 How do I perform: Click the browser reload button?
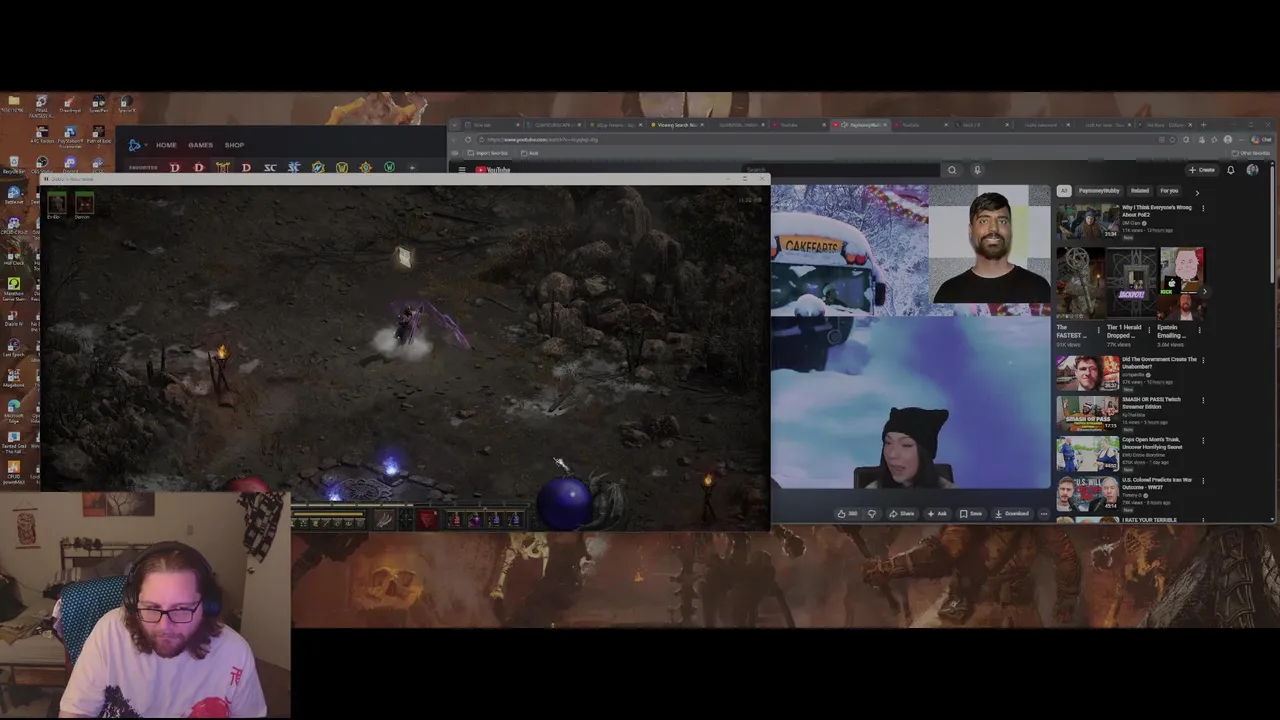point(467,139)
